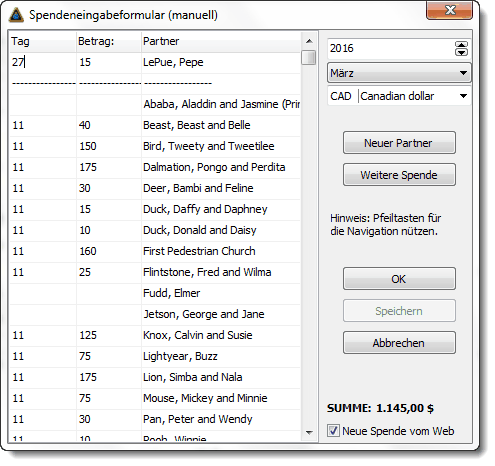This screenshot has height=466, width=495.
Task: Close the Spendeneingabeformular dialog
Action: click(x=449, y=10)
